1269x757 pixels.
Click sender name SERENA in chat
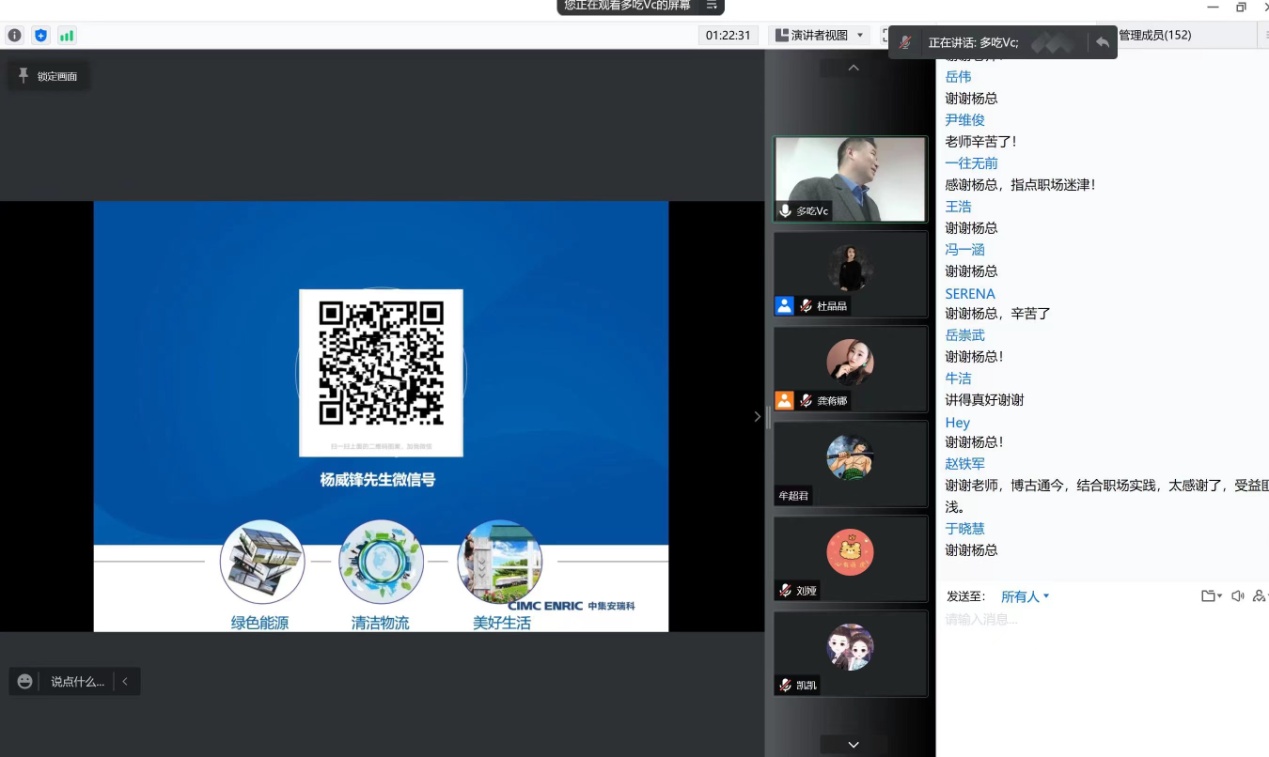970,293
